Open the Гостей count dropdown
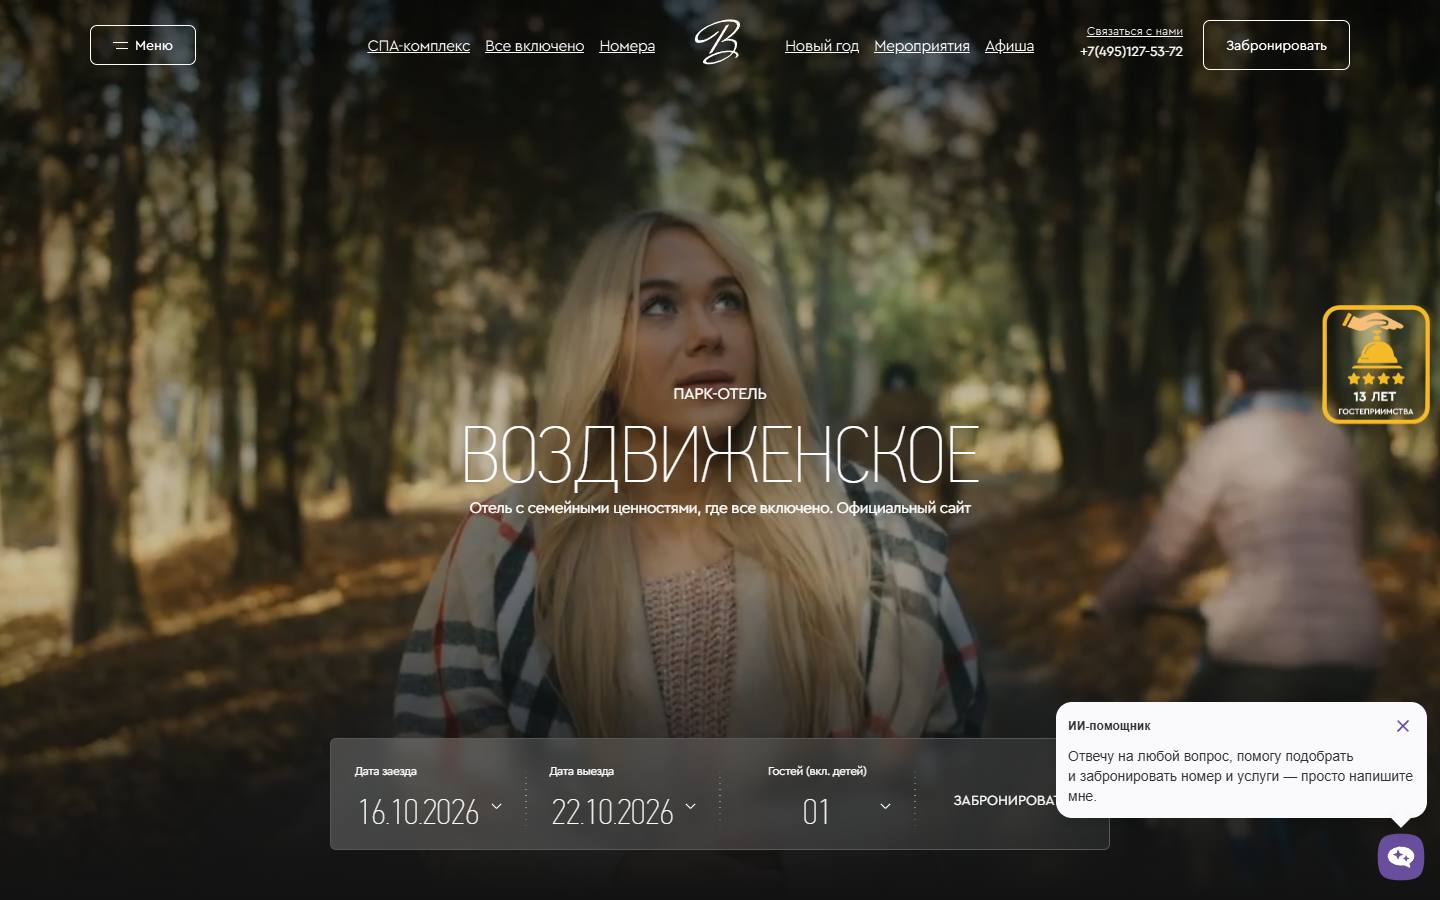This screenshot has width=1440, height=900. (885, 806)
